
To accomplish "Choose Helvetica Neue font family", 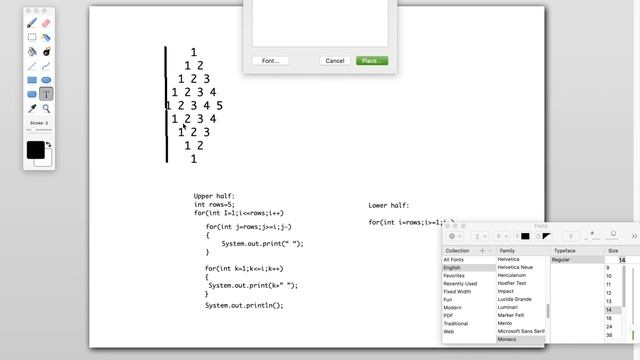I will [x=521, y=267].
